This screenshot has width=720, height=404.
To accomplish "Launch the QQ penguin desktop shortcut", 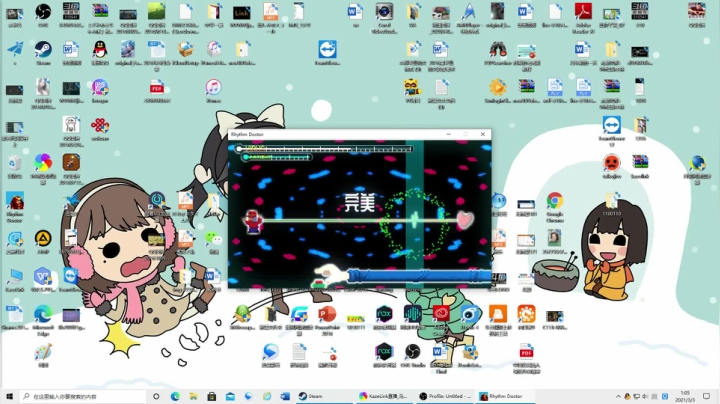I will coord(100,50).
